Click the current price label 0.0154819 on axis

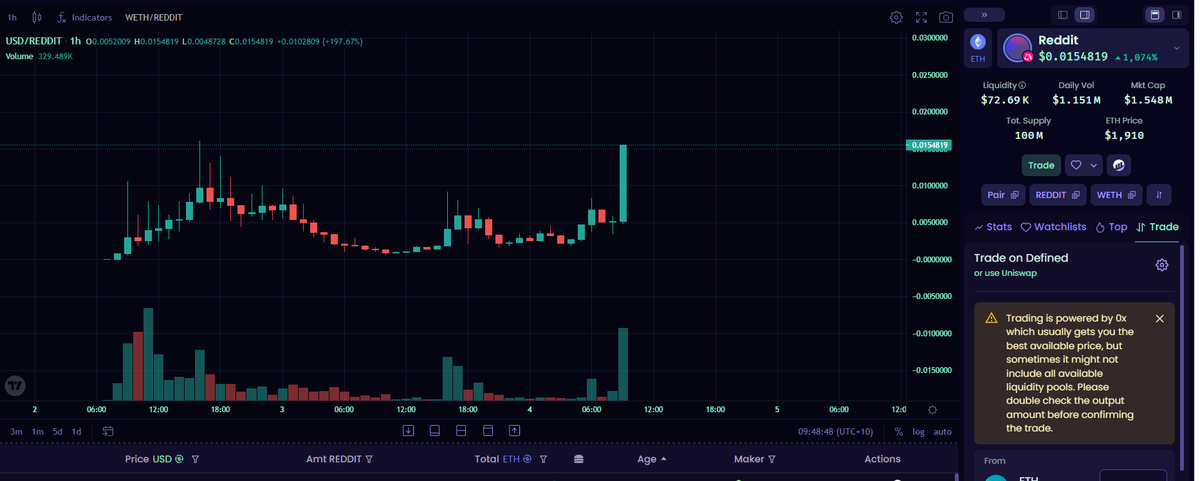point(929,145)
